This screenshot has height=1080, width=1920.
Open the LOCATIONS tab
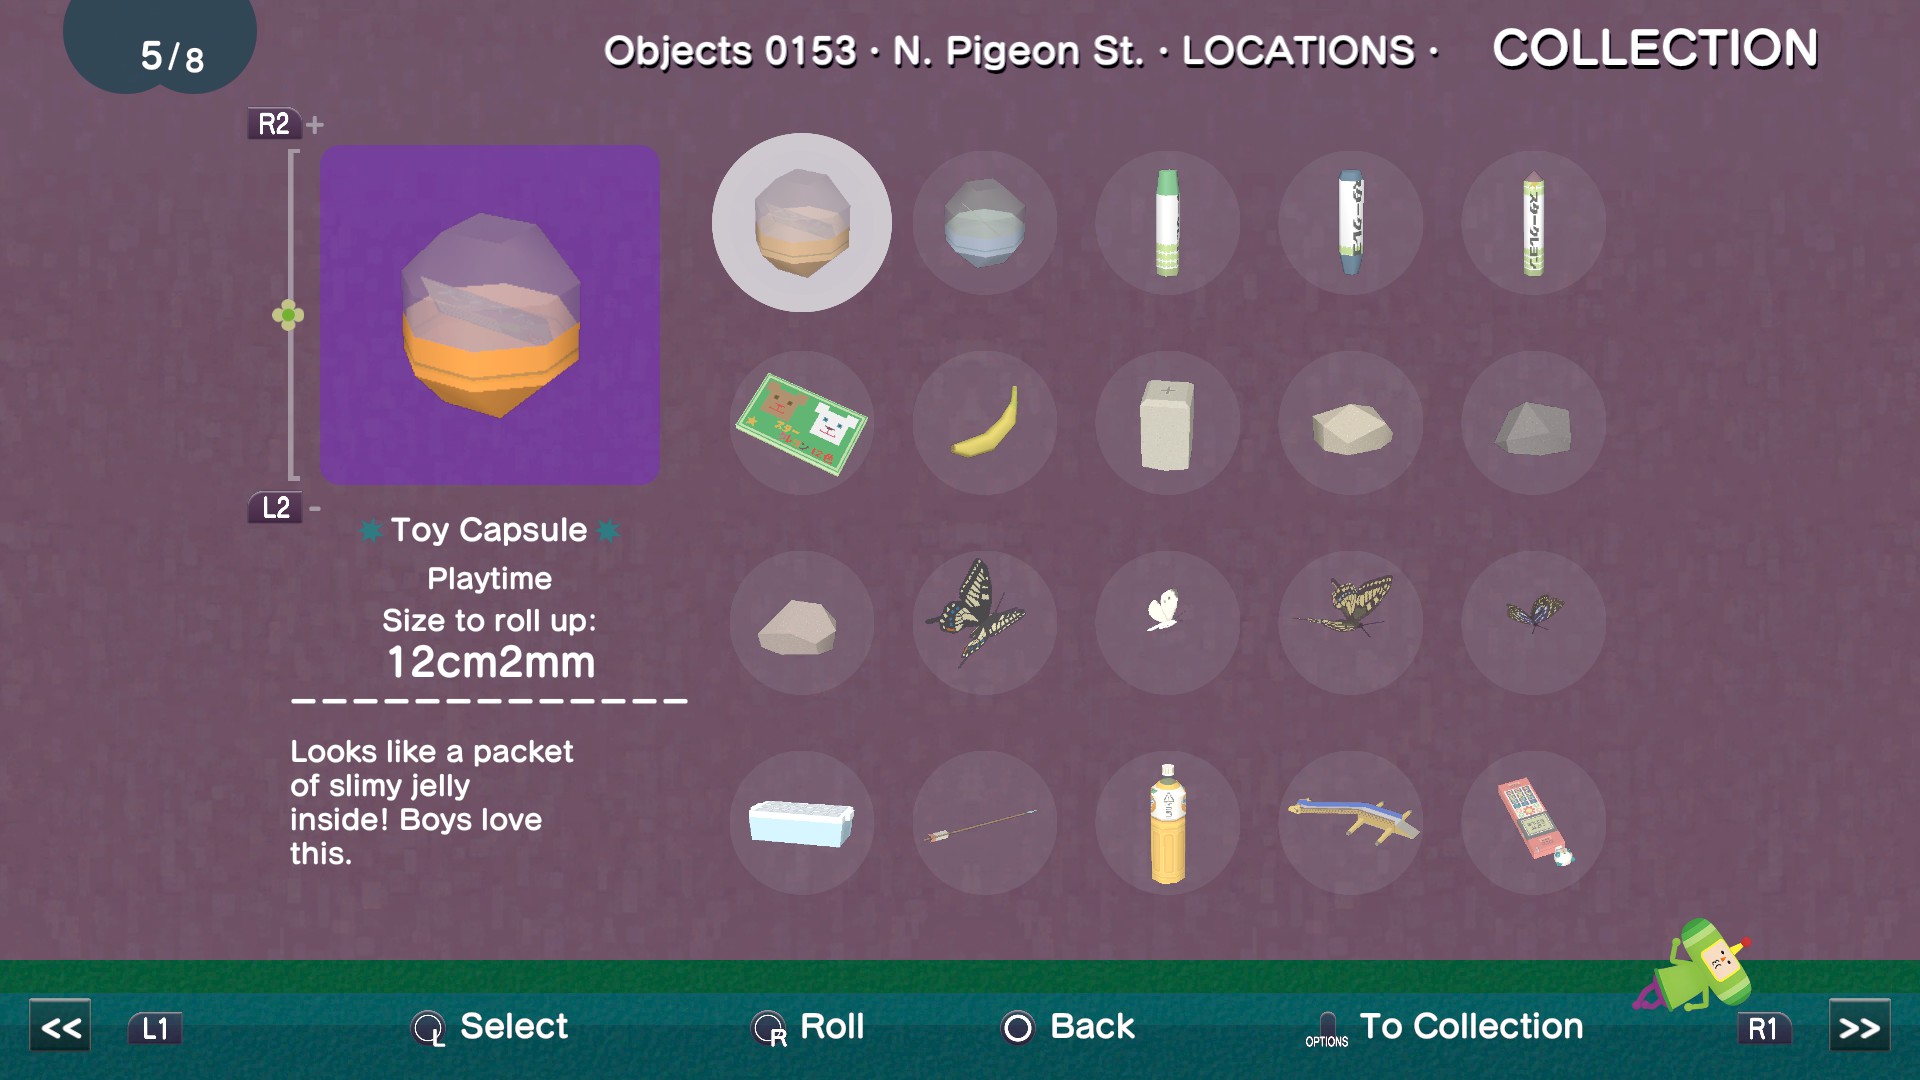1298,50
